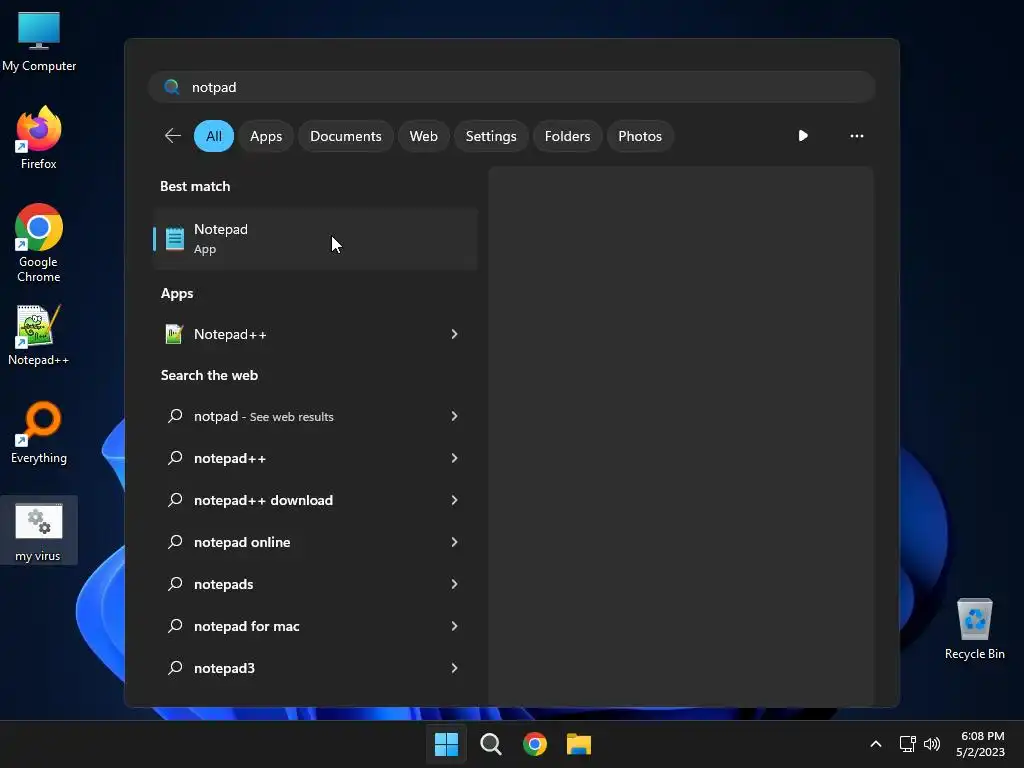Select the 'notepad++ download' web suggestion
The height and width of the screenshot is (768, 1024).
pos(315,500)
